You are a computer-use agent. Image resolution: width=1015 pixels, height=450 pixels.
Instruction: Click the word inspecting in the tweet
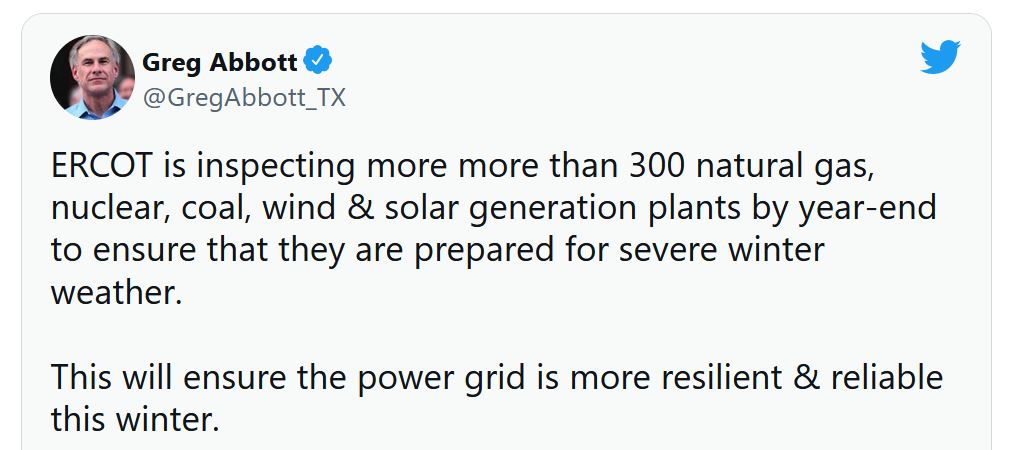276,168
